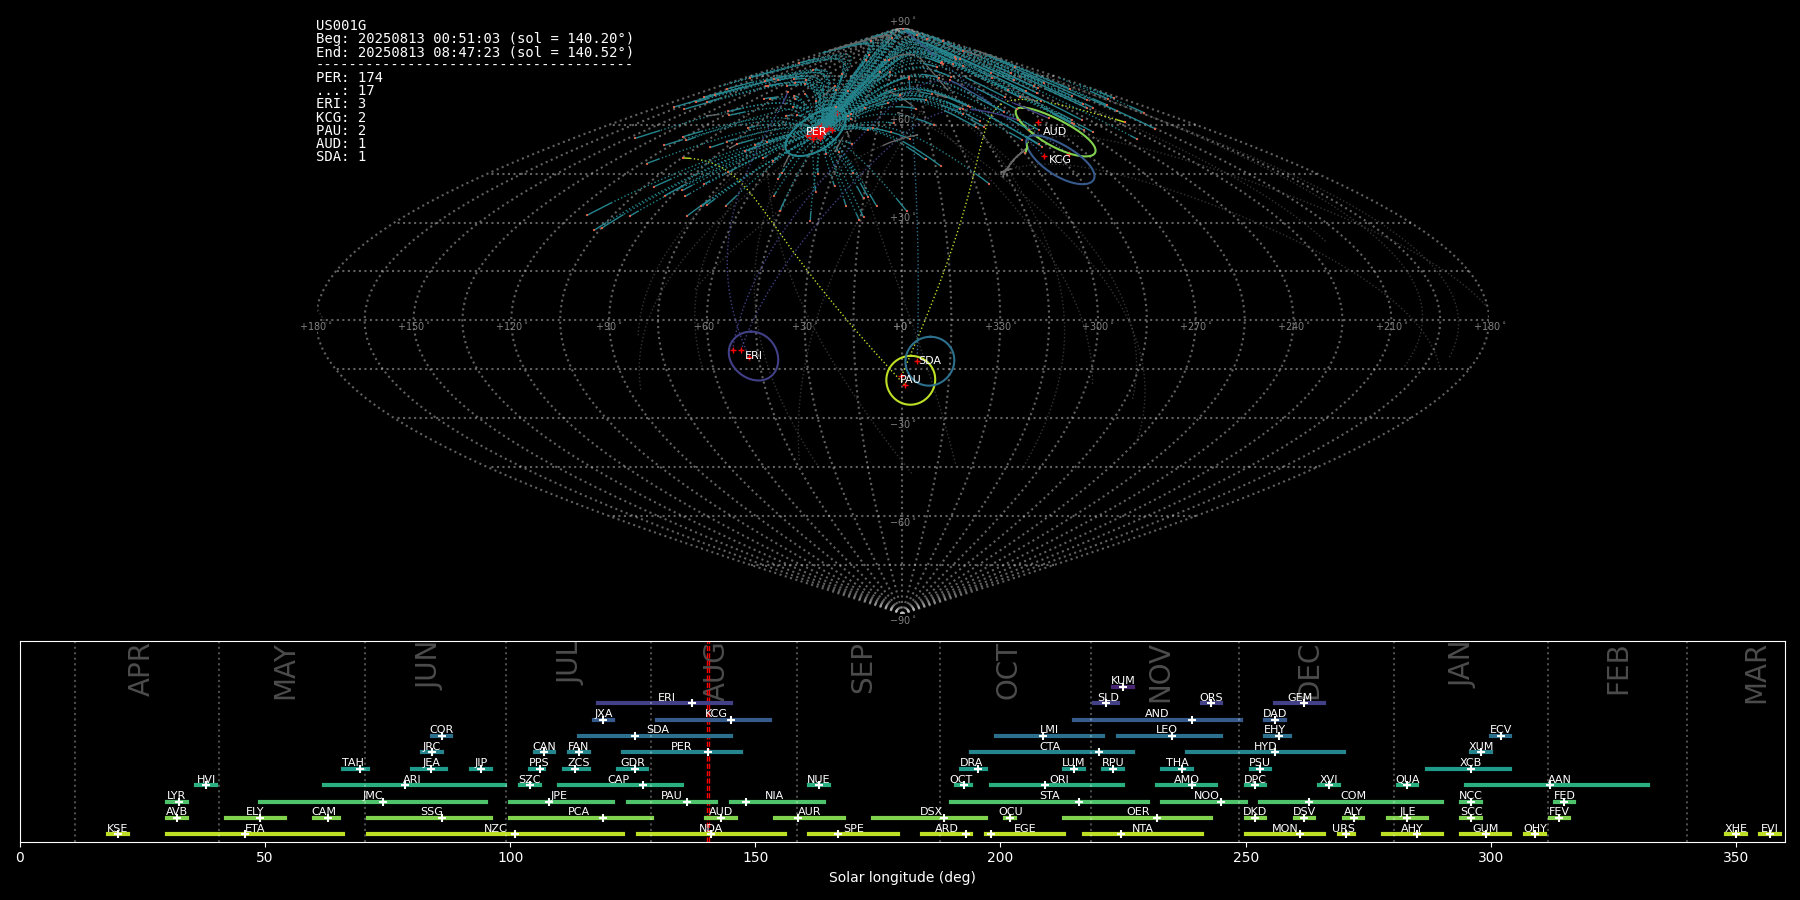1800x900 pixels.
Task: Click the ERI radiant label on the sky map
Action: click(x=753, y=356)
